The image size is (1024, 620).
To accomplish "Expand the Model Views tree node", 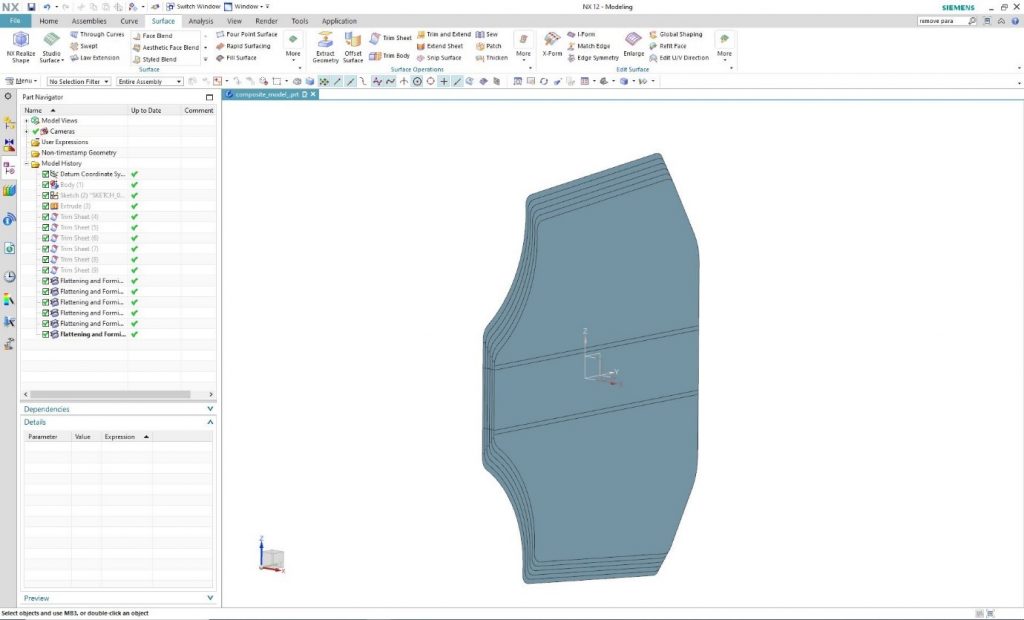I will (x=26, y=120).
